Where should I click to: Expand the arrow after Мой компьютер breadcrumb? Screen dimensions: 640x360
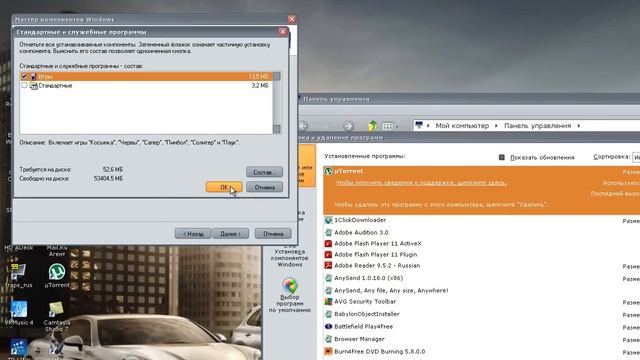click(x=496, y=126)
